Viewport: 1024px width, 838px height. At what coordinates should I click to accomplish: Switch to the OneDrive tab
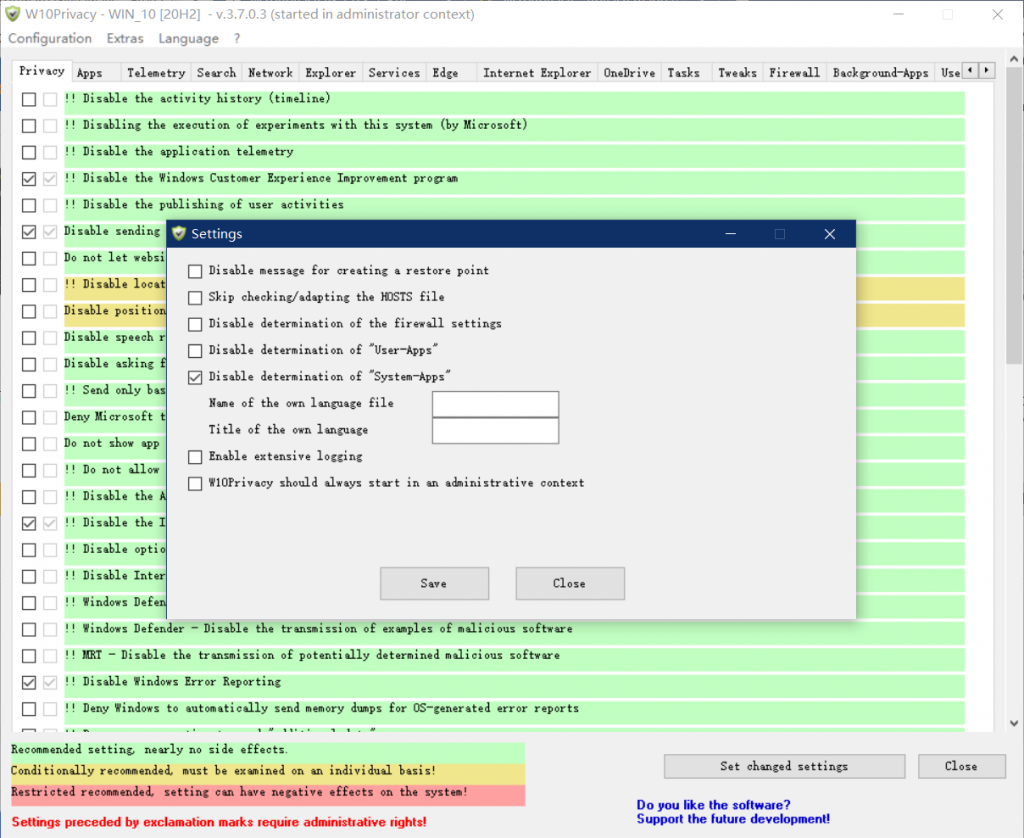pyautogui.click(x=629, y=73)
